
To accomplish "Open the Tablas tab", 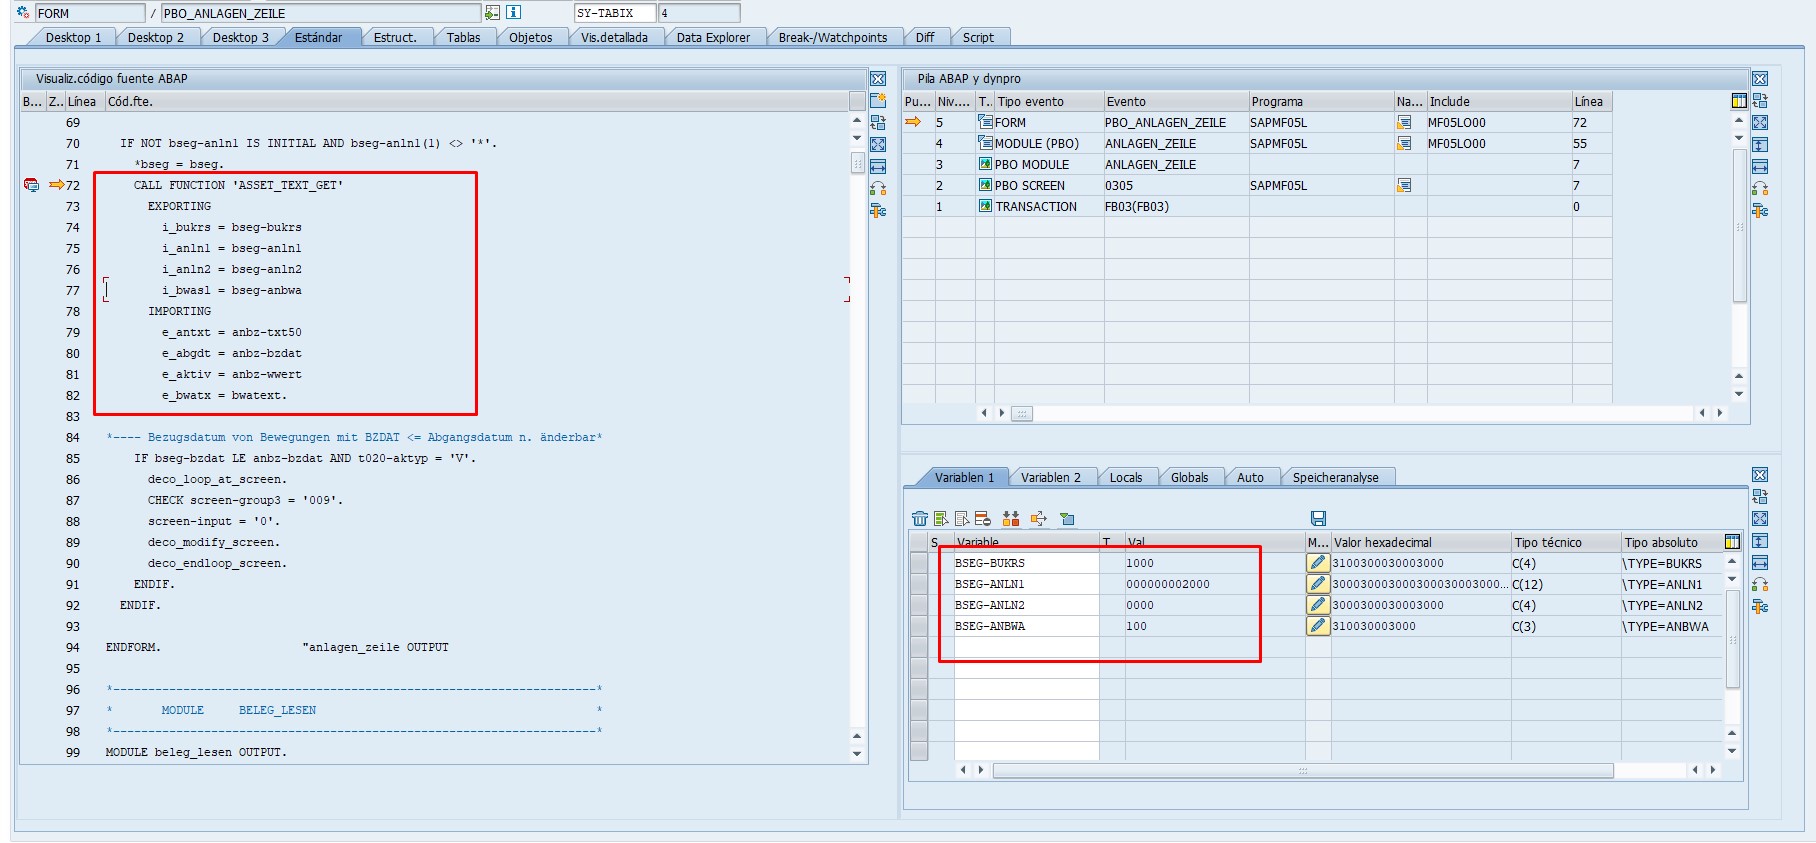I will coord(463,37).
